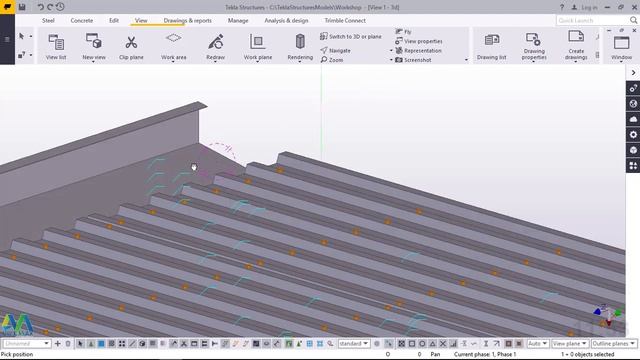The width and height of the screenshot is (640, 360).
Task: Click the Window icon in the ribbon
Action: point(621,42)
